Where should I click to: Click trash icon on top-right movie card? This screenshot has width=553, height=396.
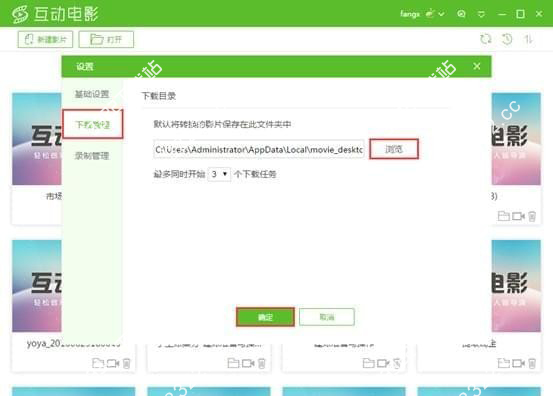click(532, 216)
